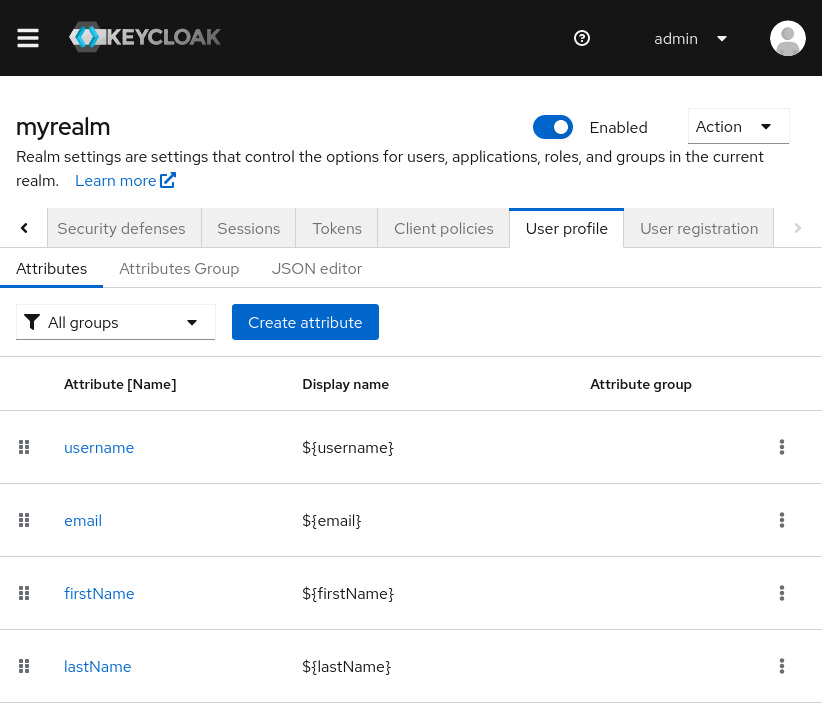Screen dimensions: 822x707
Task: Click the drag handle beside the firstName attribute
Action: click(x=24, y=593)
